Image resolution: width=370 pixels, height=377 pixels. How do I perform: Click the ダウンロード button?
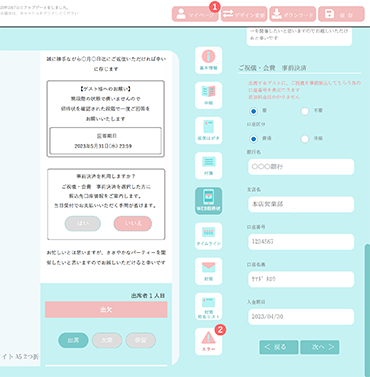pyautogui.click(x=293, y=14)
